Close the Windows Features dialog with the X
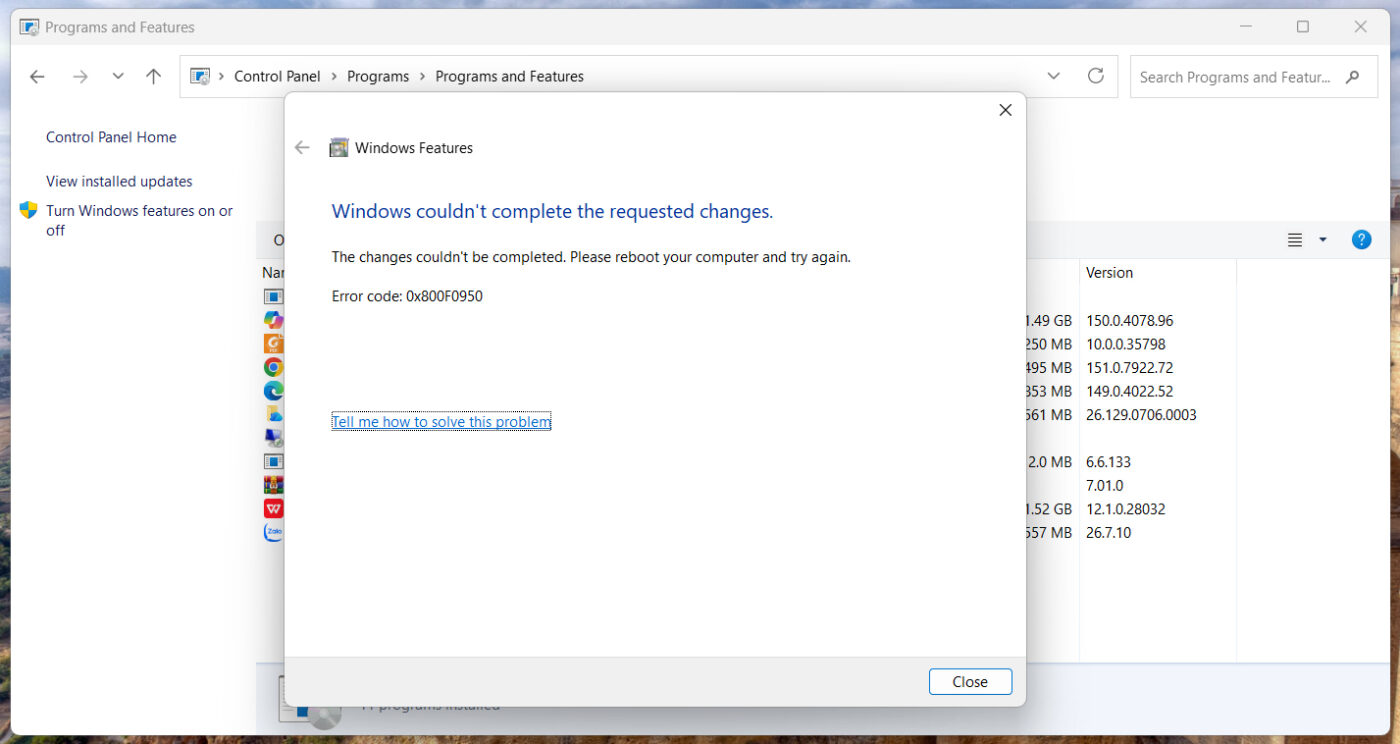Image resolution: width=1400 pixels, height=744 pixels. point(1006,110)
